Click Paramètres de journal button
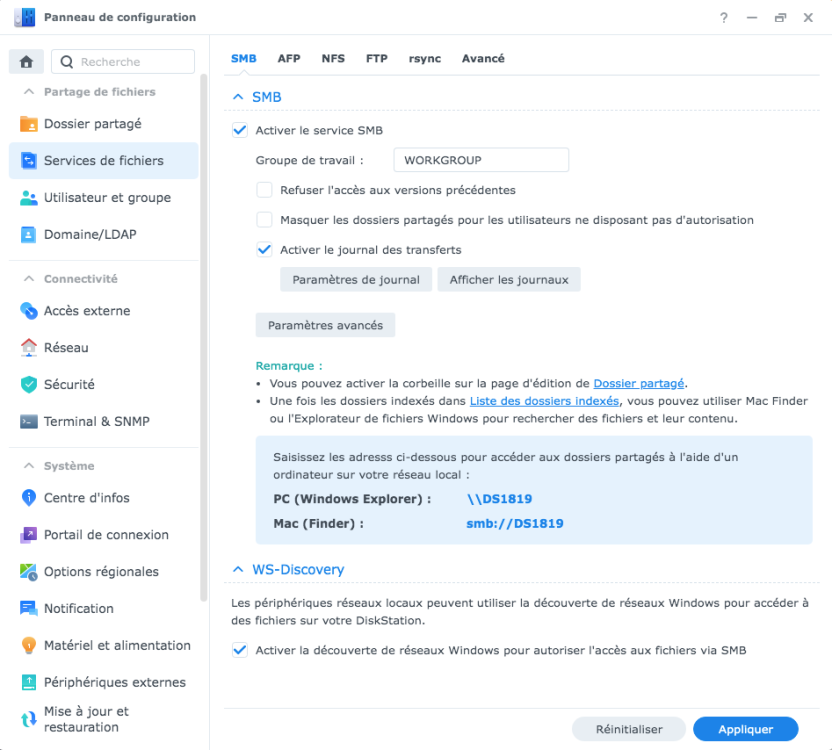The image size is (832, 750). tap(356, 280)
